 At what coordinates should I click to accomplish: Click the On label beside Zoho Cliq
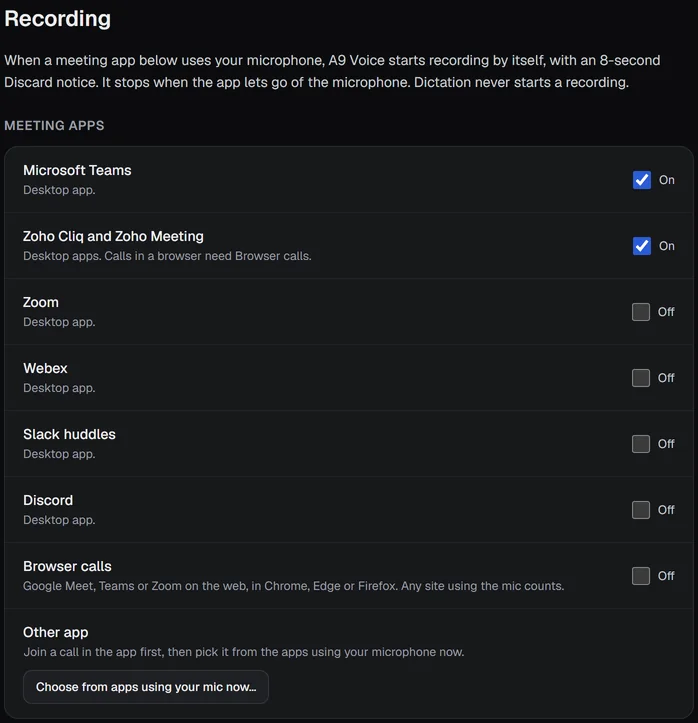coord(666,246)
